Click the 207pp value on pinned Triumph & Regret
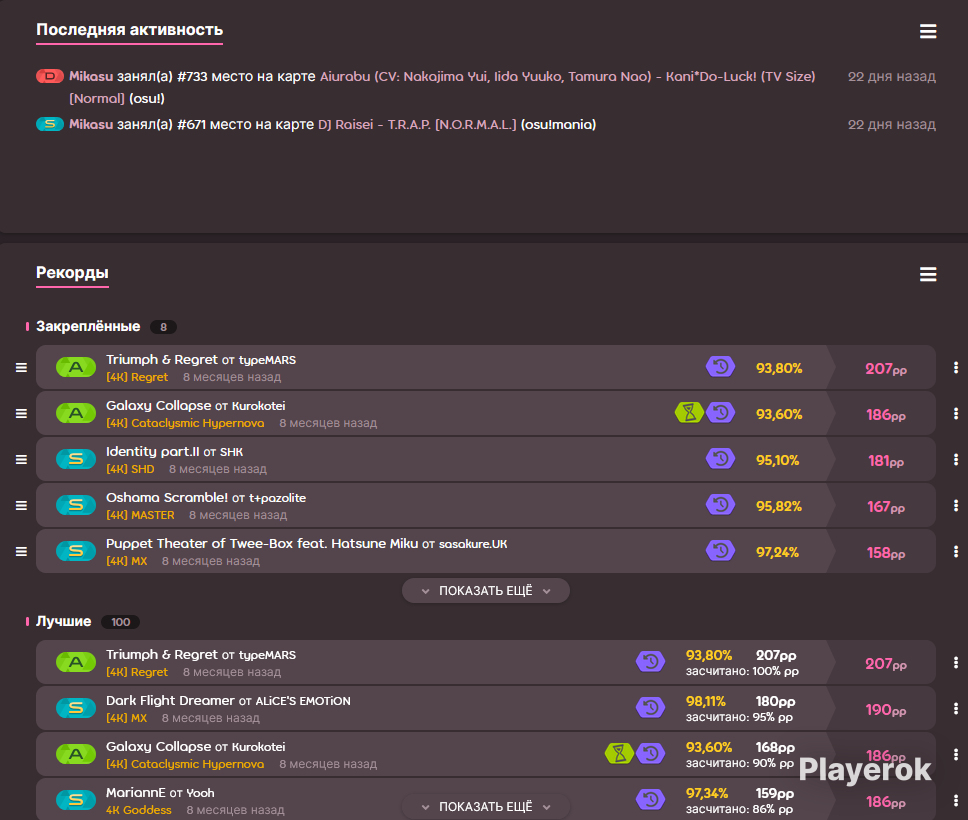Image resolution: width=968 pixels, height=820 pixels. (886, 369)
